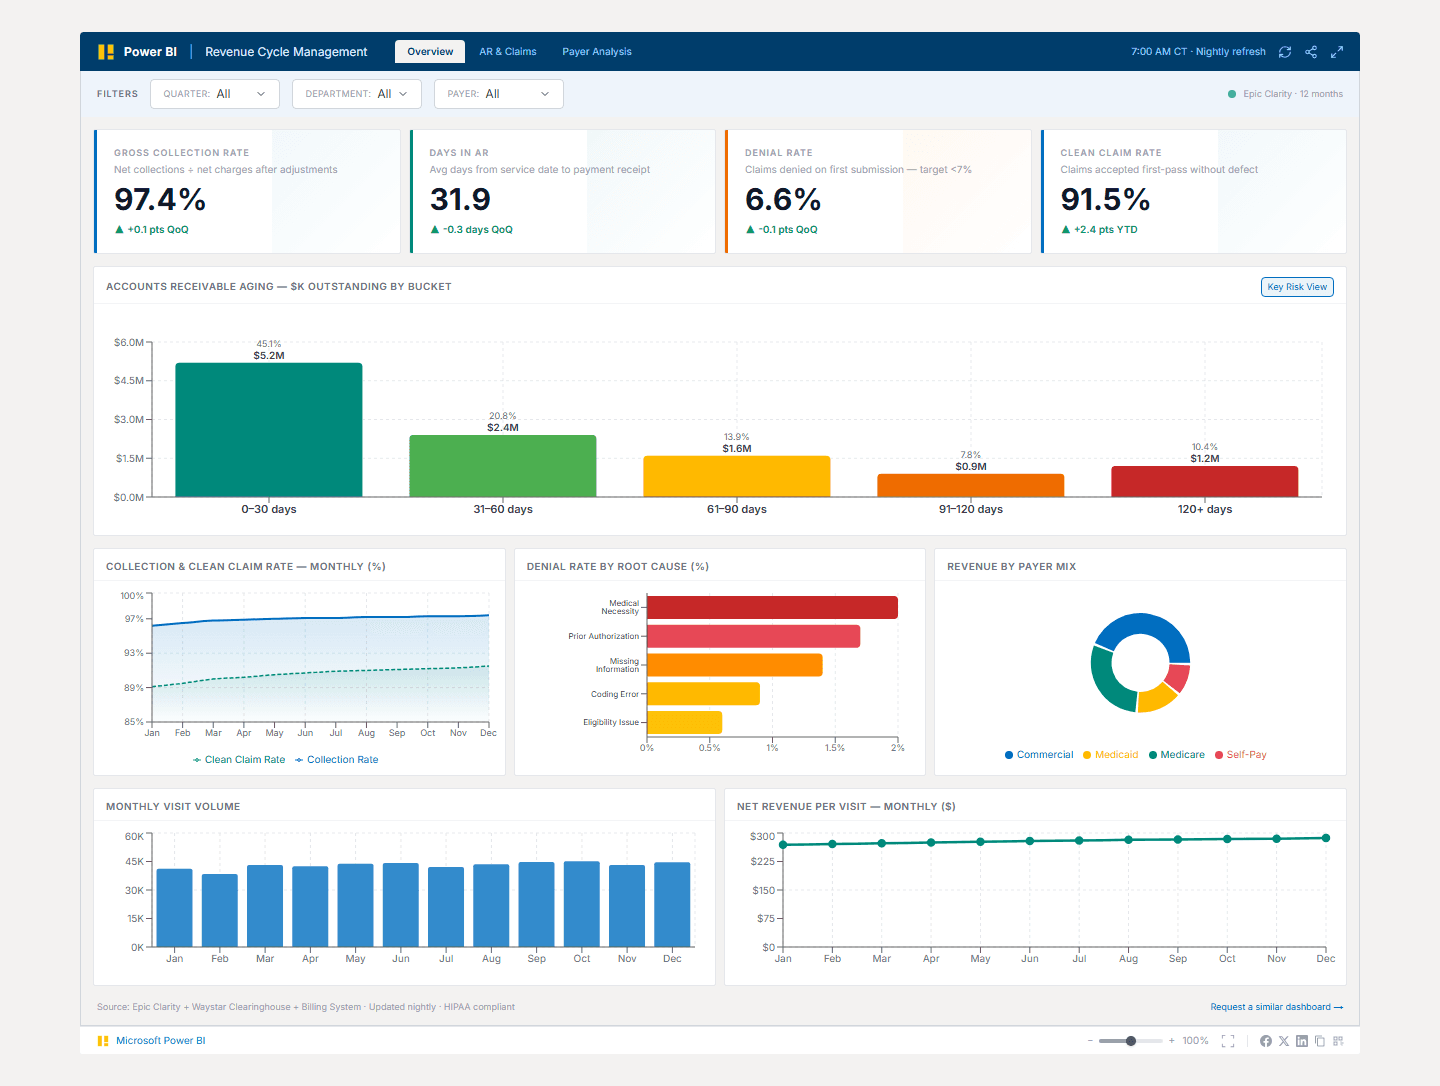Click the 6.6% Denial Rate value
The width and height of the screenshot is (1440, 1086).
click(783, 200)
